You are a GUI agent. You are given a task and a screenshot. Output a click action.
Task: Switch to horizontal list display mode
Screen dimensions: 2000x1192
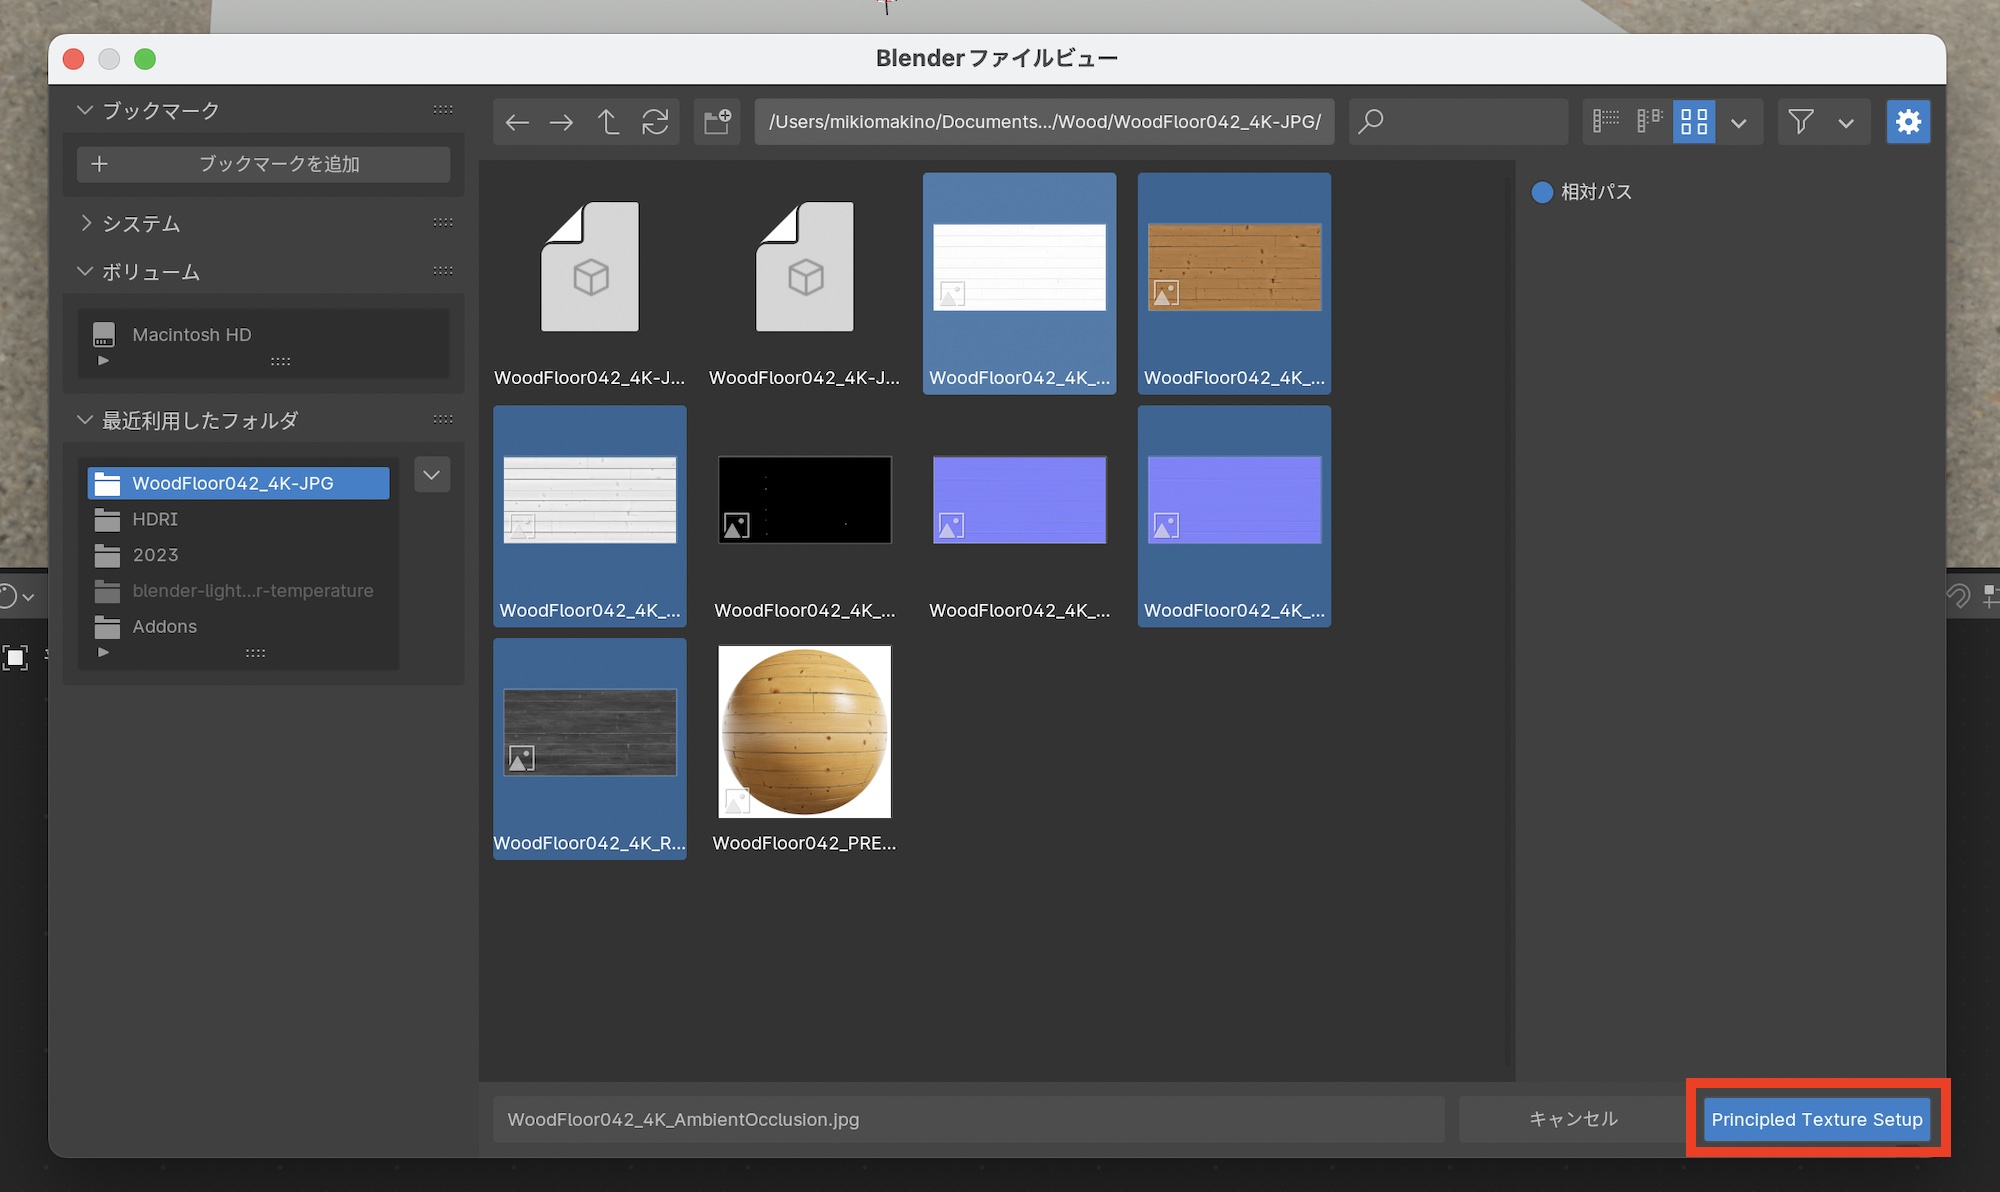(x=1650, y=122)
